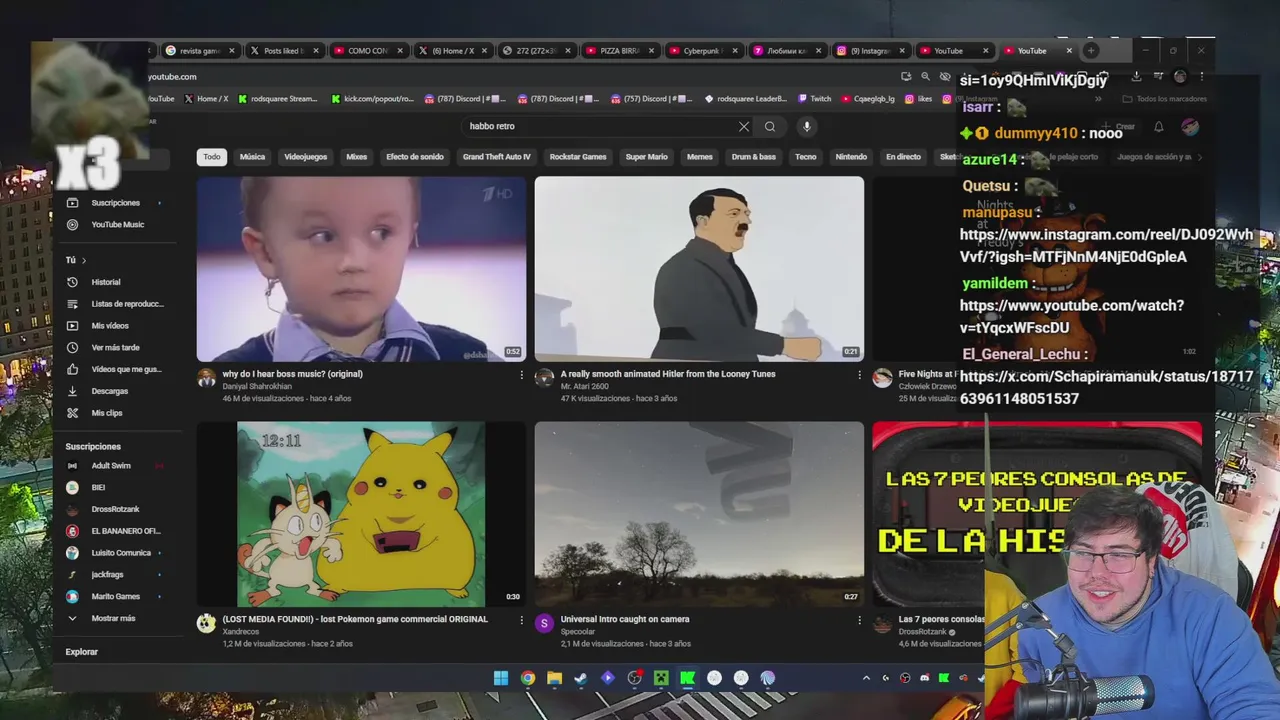This screenshot has width=1280, height=720.
Task: Select the Grand Theft Auto IV chip
Action: (x=496, y=157)
